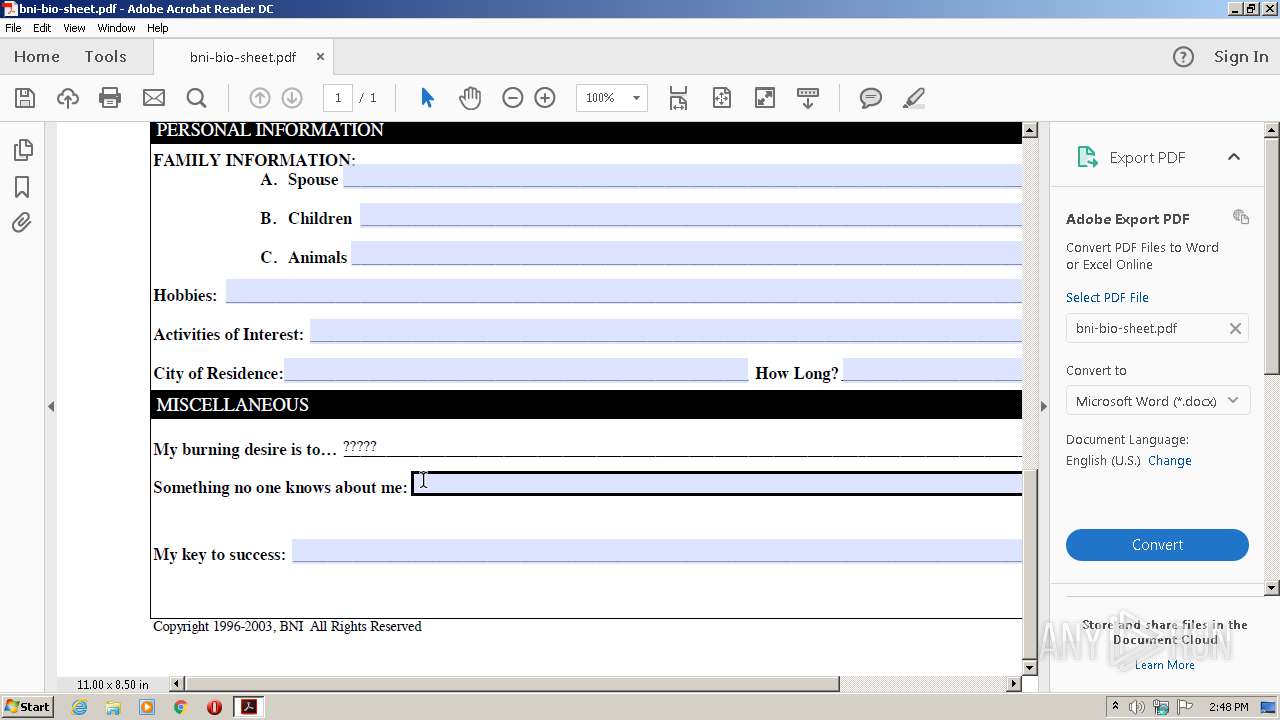Toggle fit-width scrolling mode icon
The width and height of the screenshot is (1280, 720).
coord(678,98)
